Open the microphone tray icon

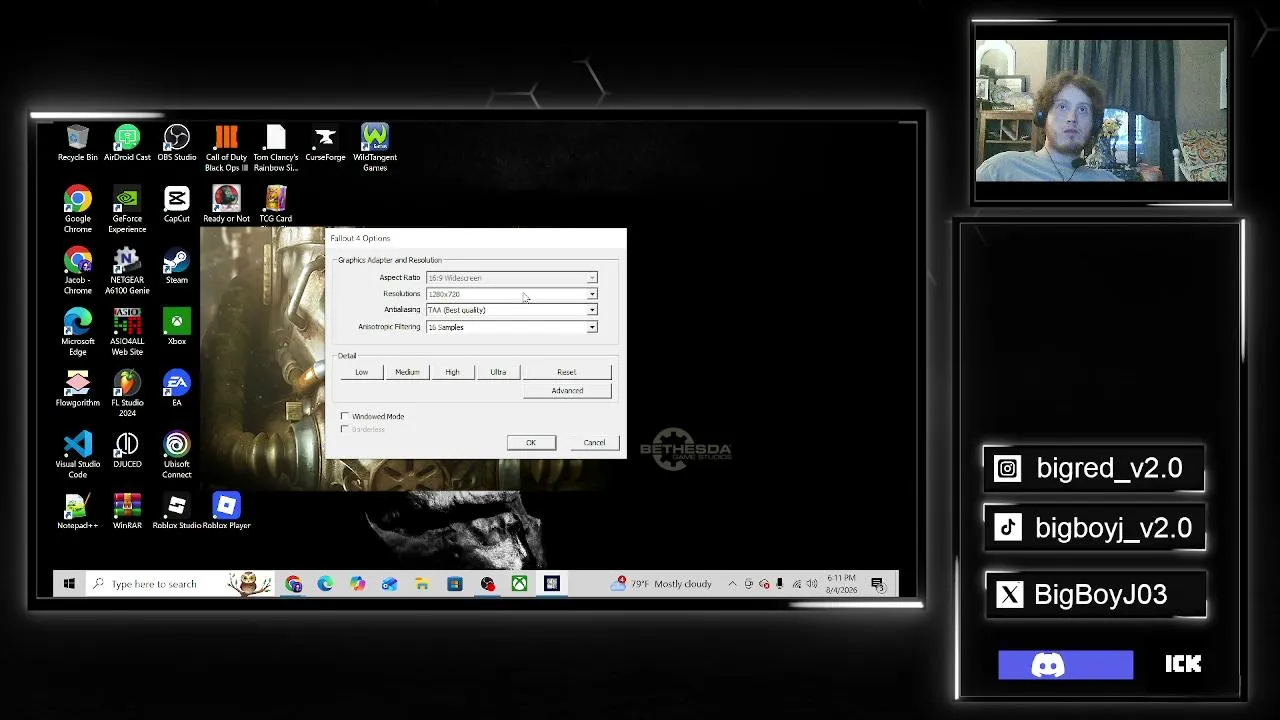coord(780,584)
